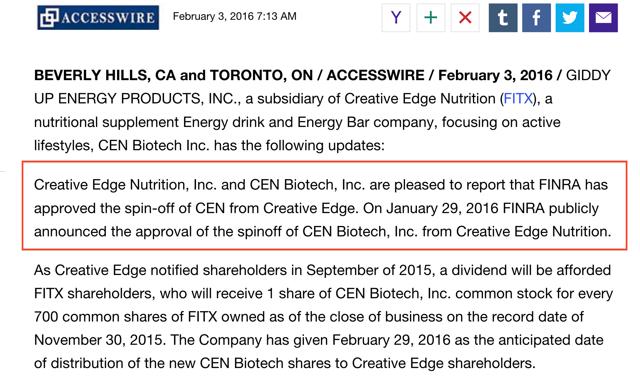The height and width of the screenshot is (385, 640).
Task: Share the article on Twitter
Action: click(570, 18)
